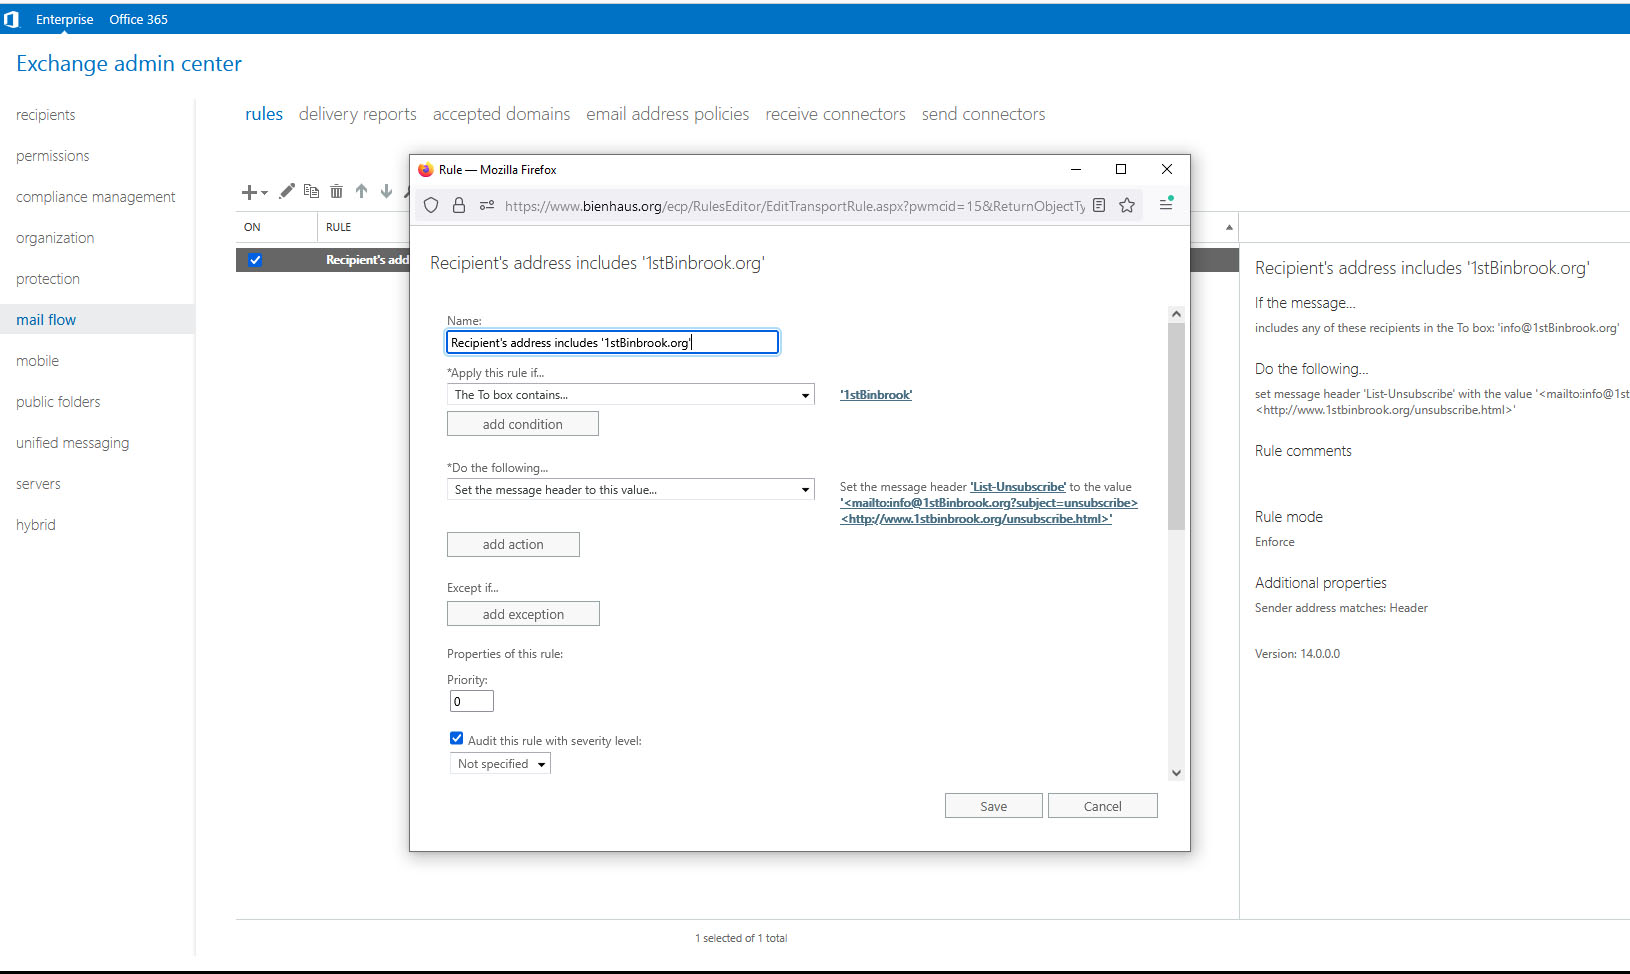Open the Not specified severity dropdown
1630x974 pixels.
tap(500, 764)
